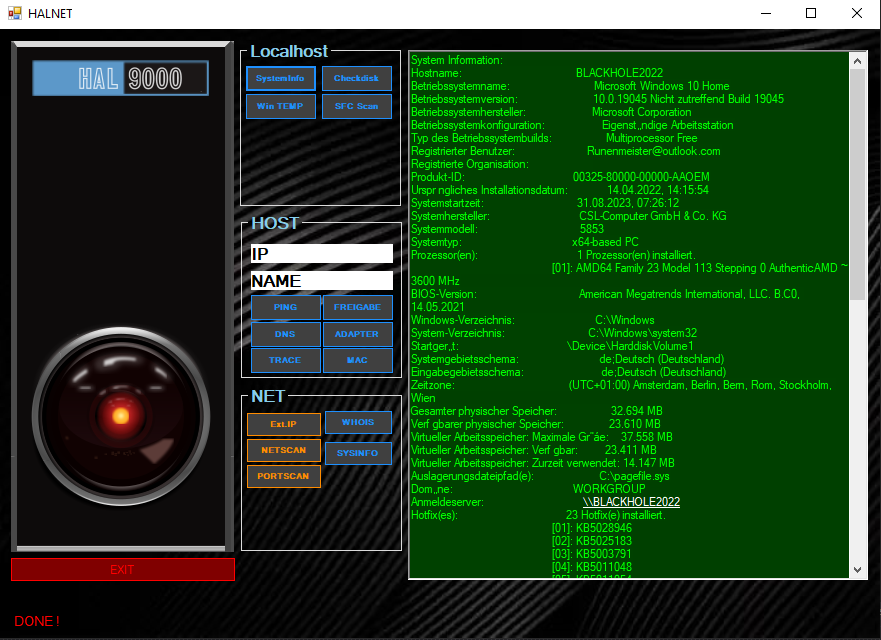Click the ADAPTER button
Viewport: 881px width, 640px height.
point(357,334)
